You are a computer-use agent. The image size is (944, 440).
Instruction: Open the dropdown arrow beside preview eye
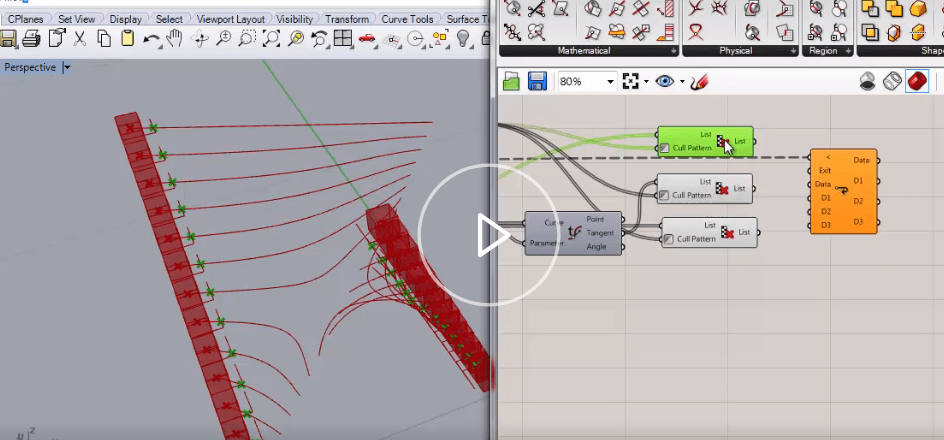[x=682, y=81]
